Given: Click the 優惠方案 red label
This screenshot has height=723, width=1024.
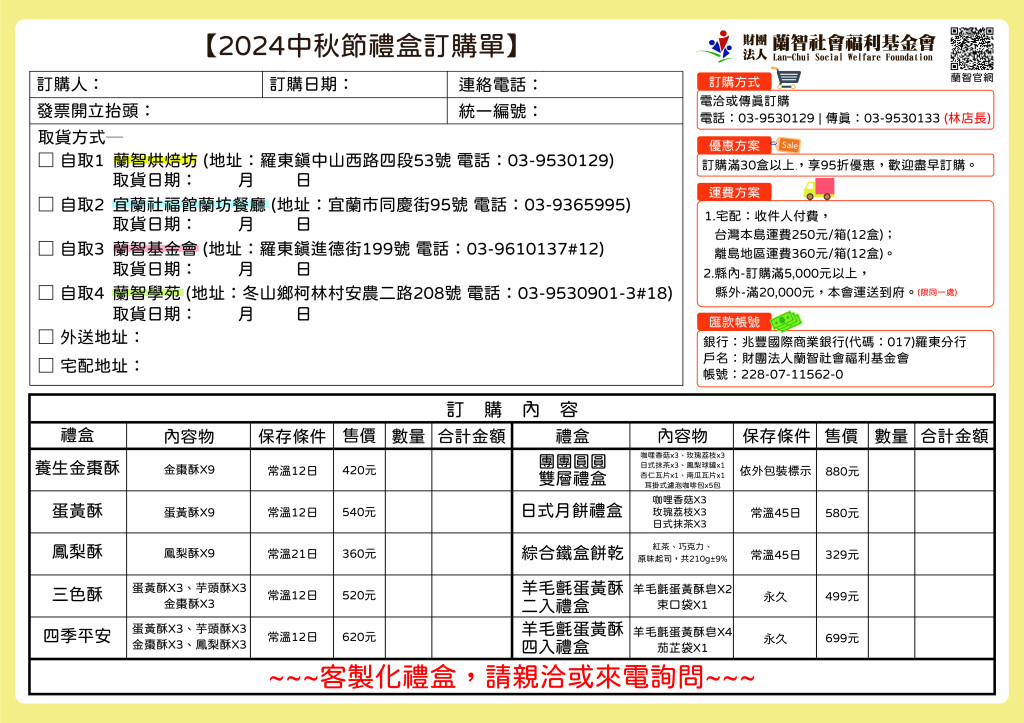Looking at the screenshot, I should [x=734, y=146].
